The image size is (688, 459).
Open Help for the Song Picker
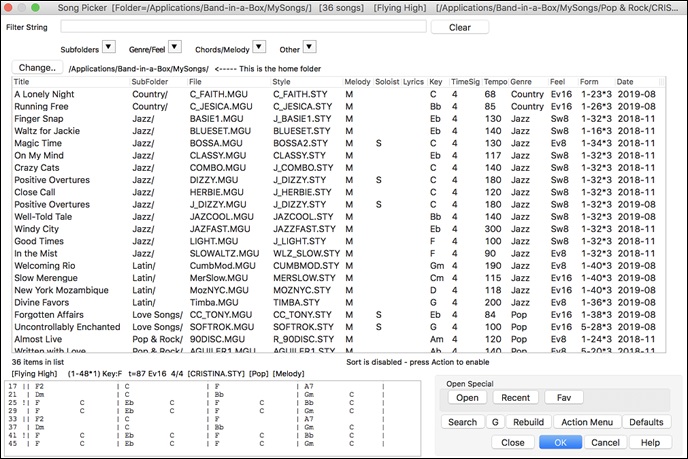coord(650,442)
